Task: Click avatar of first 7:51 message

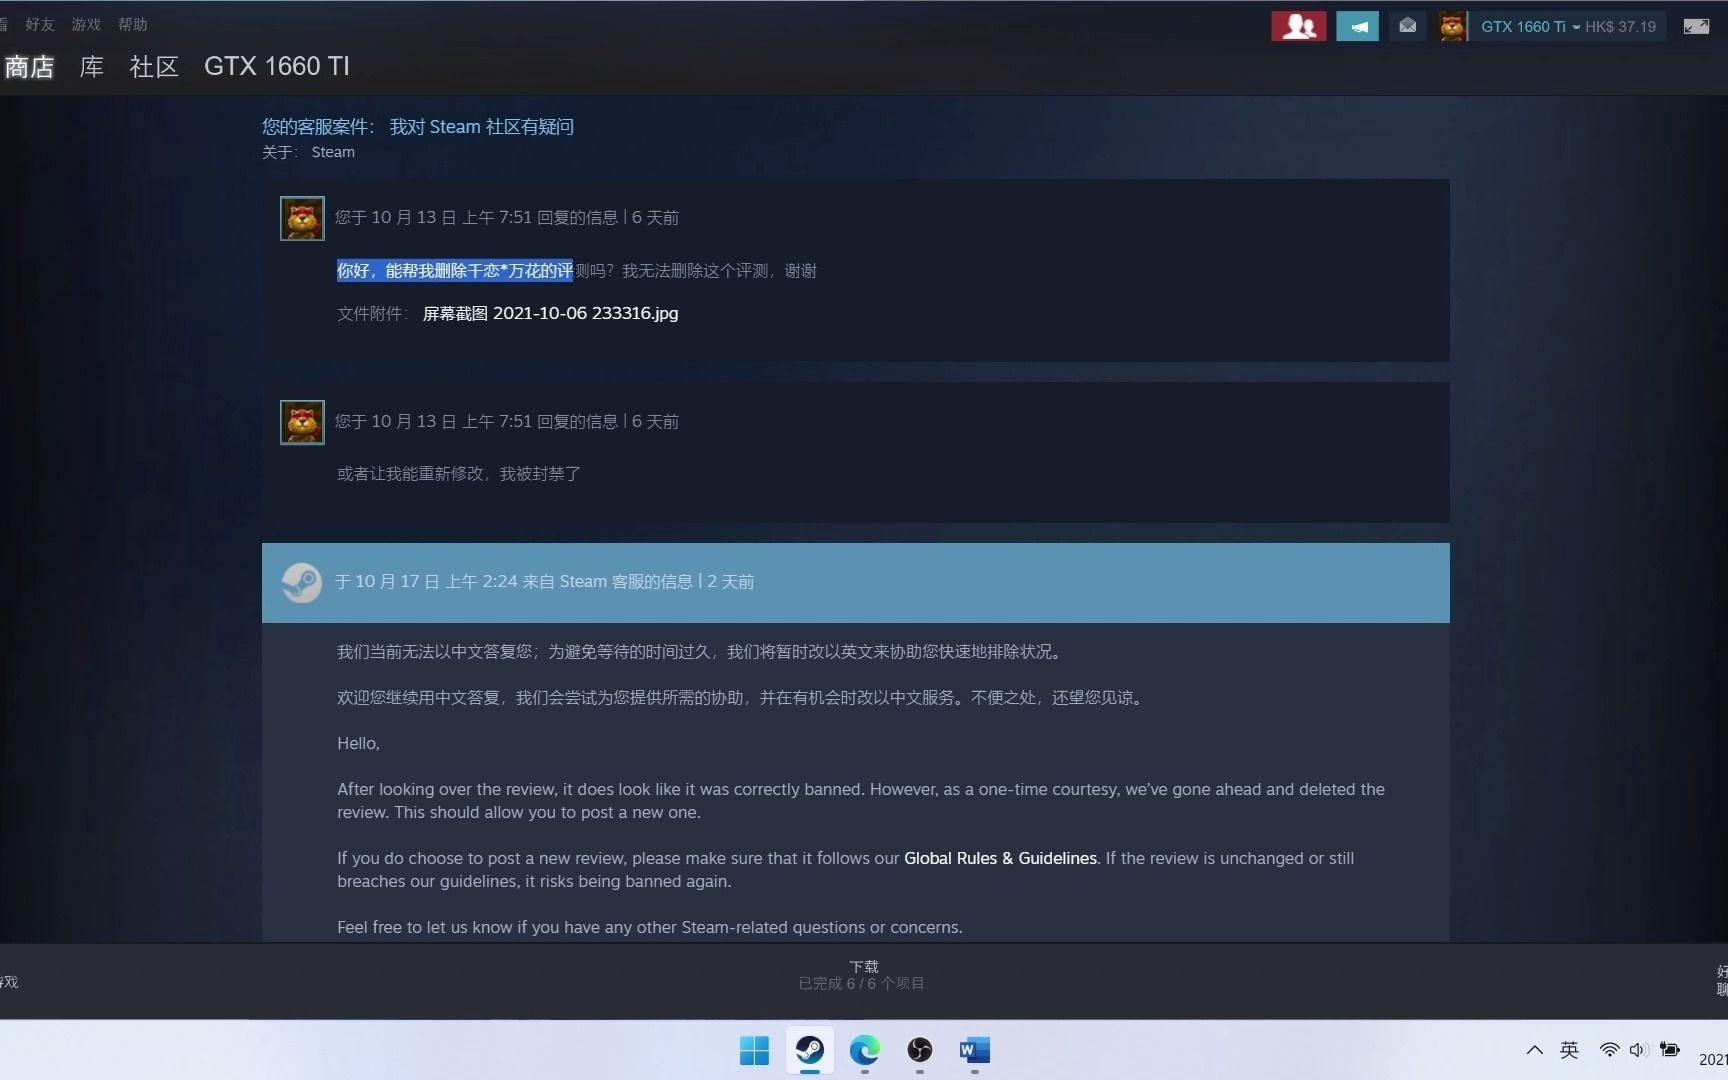Action: click(302, 218)
